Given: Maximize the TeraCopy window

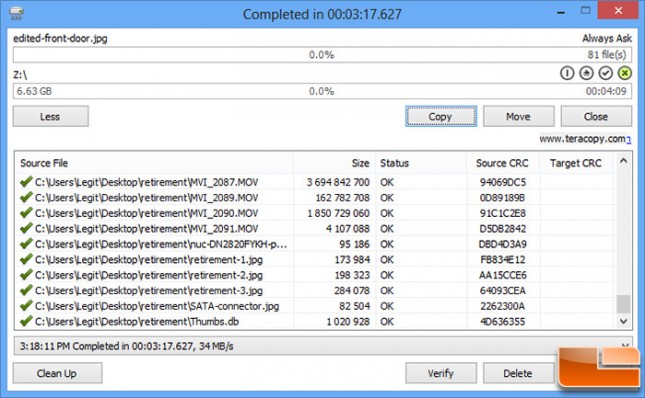Looking at the screenshot, I should click(585, 11).
